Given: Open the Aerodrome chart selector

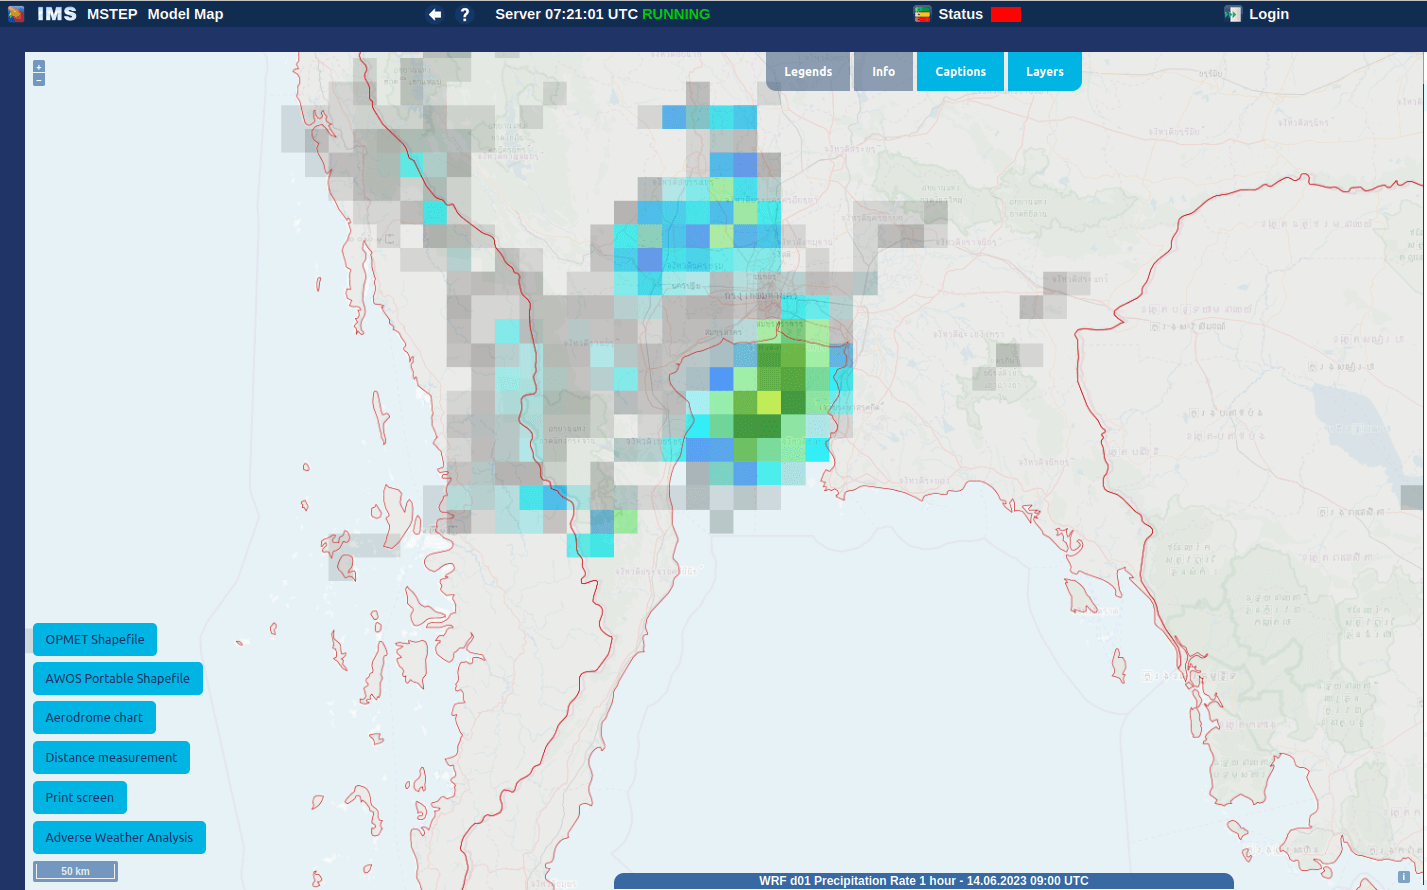Looking at the screenshot, I should (x=94, y=717).
